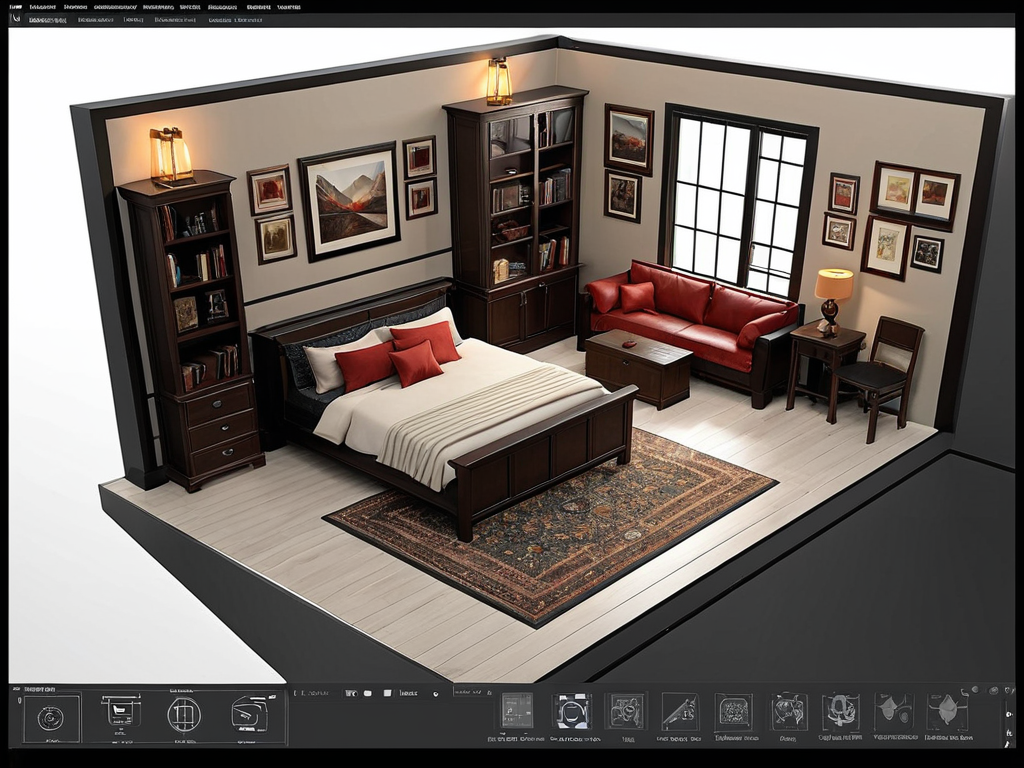The height and width of the screenshot is (768, 1024).
Task: Open the floor plan grid thumbnail in asset bar
Action: point(517,710)
